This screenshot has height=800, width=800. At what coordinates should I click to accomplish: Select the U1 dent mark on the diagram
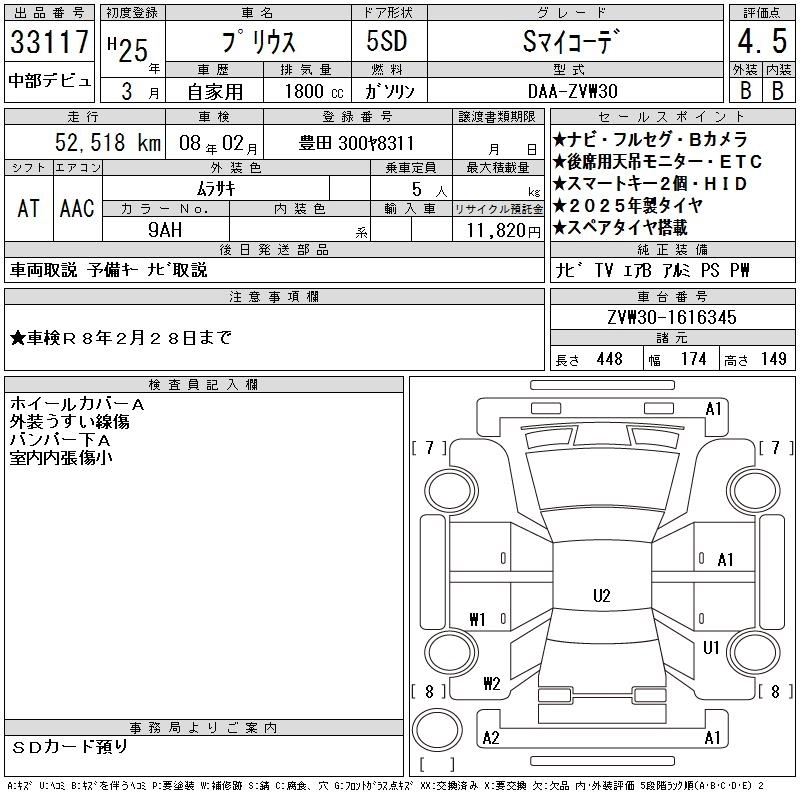pyautogui.click(x=711, y=648)
